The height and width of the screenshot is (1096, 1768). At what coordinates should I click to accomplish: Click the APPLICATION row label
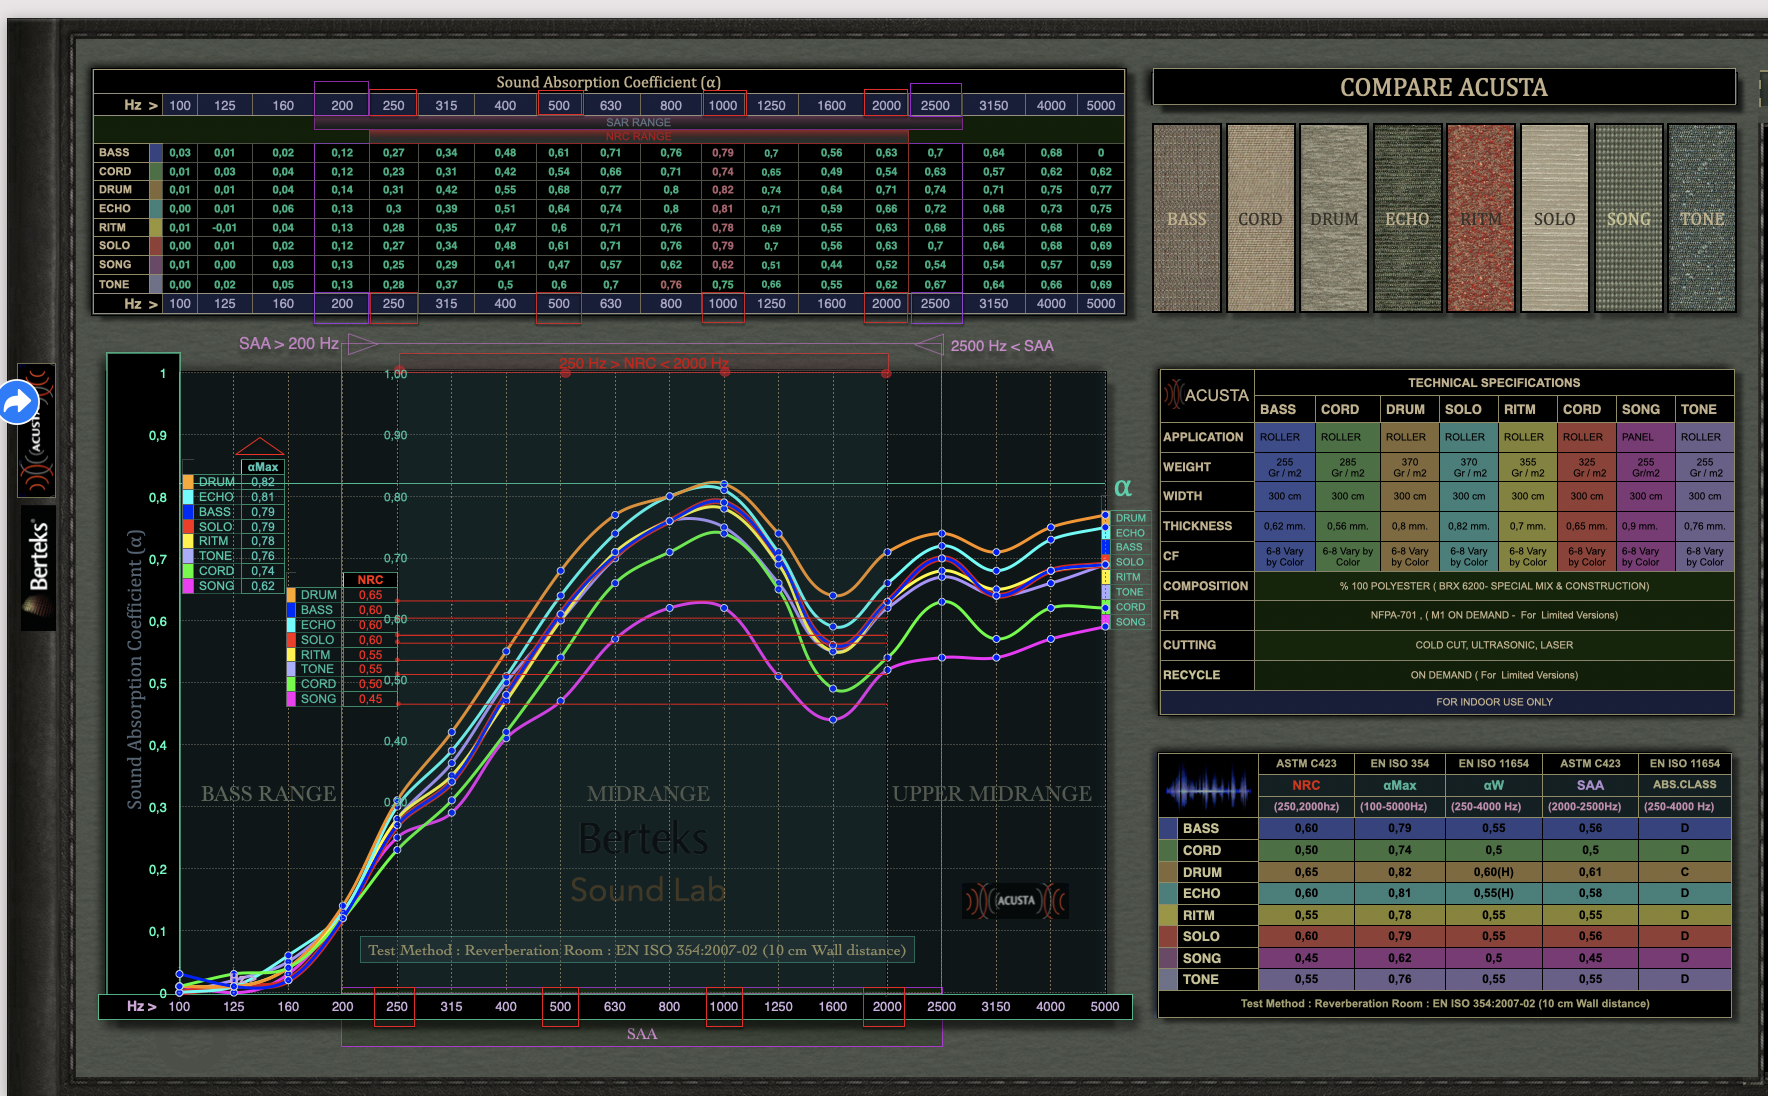point(1203,437)
